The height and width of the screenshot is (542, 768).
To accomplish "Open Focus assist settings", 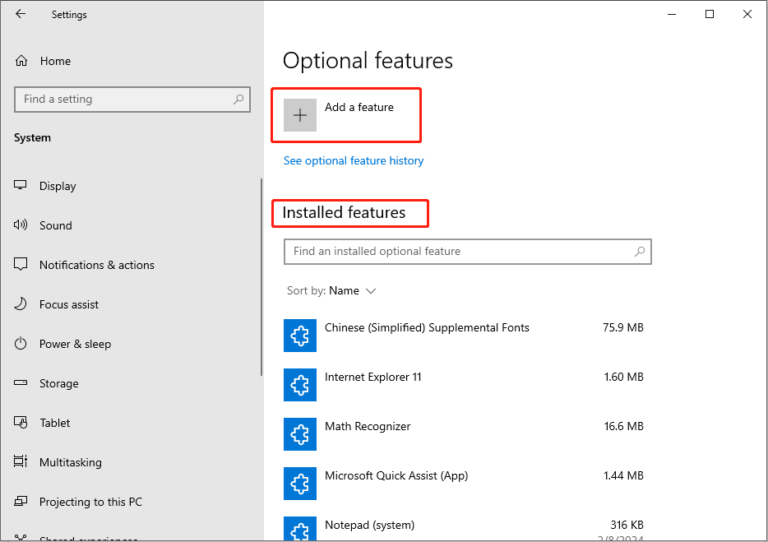I will pos(69,305).
